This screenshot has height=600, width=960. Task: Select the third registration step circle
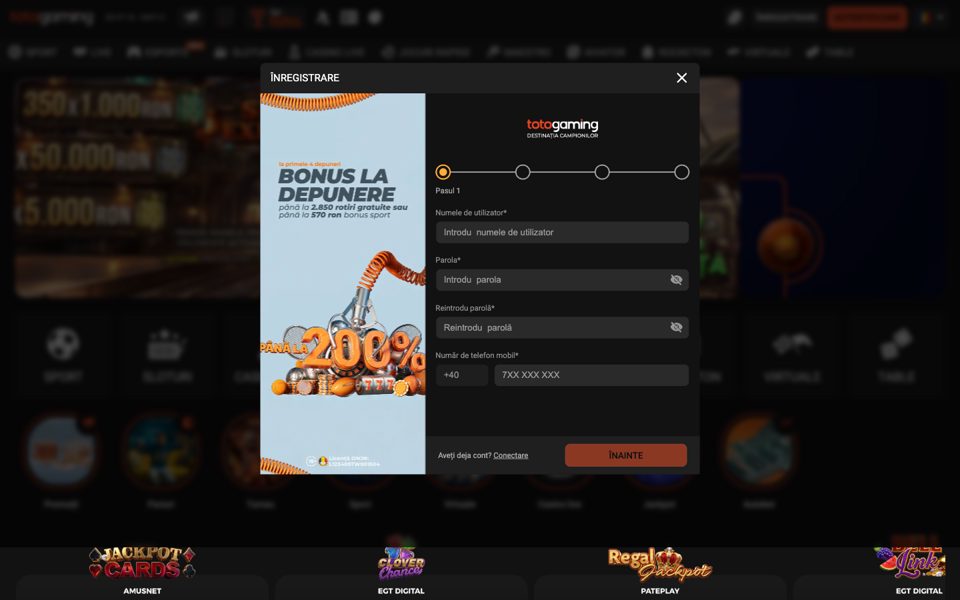pyautogui.click(x=602, y=172)
